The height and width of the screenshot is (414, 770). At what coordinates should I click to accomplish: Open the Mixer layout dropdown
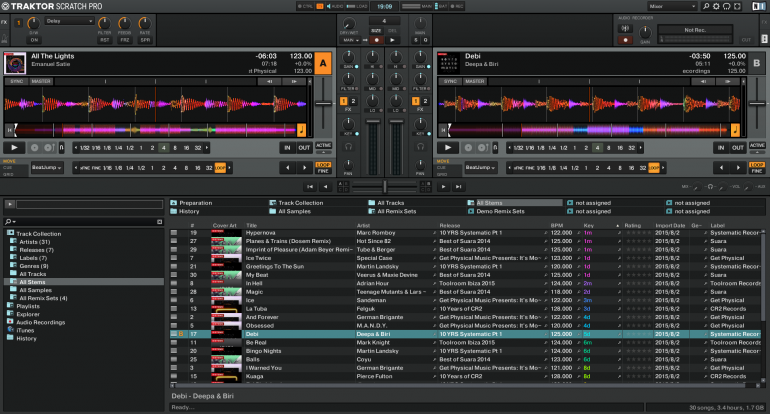(x=672, y=6)
